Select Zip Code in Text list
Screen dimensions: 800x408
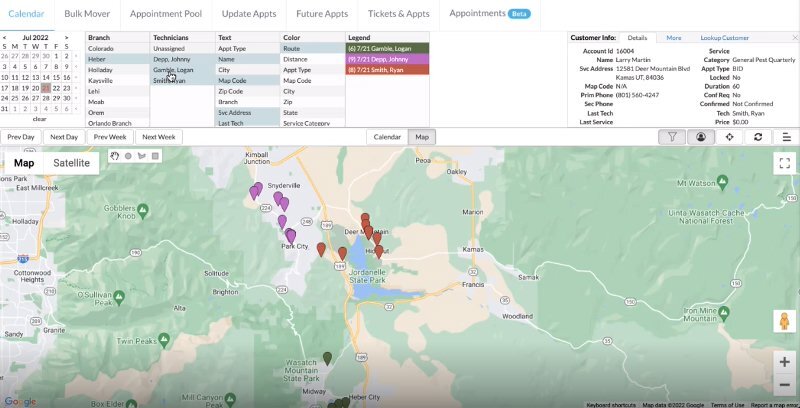pos(248,91)
